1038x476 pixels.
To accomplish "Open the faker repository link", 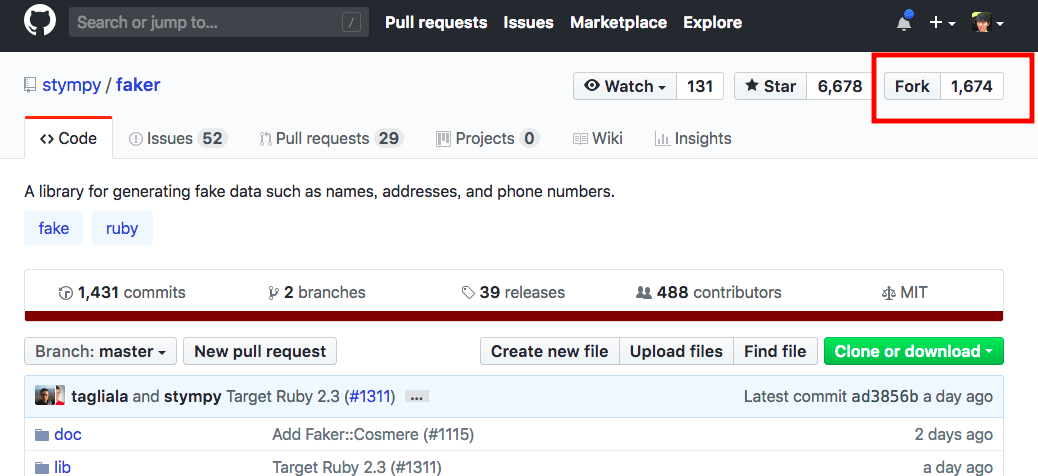I will (x=138, y=85).
